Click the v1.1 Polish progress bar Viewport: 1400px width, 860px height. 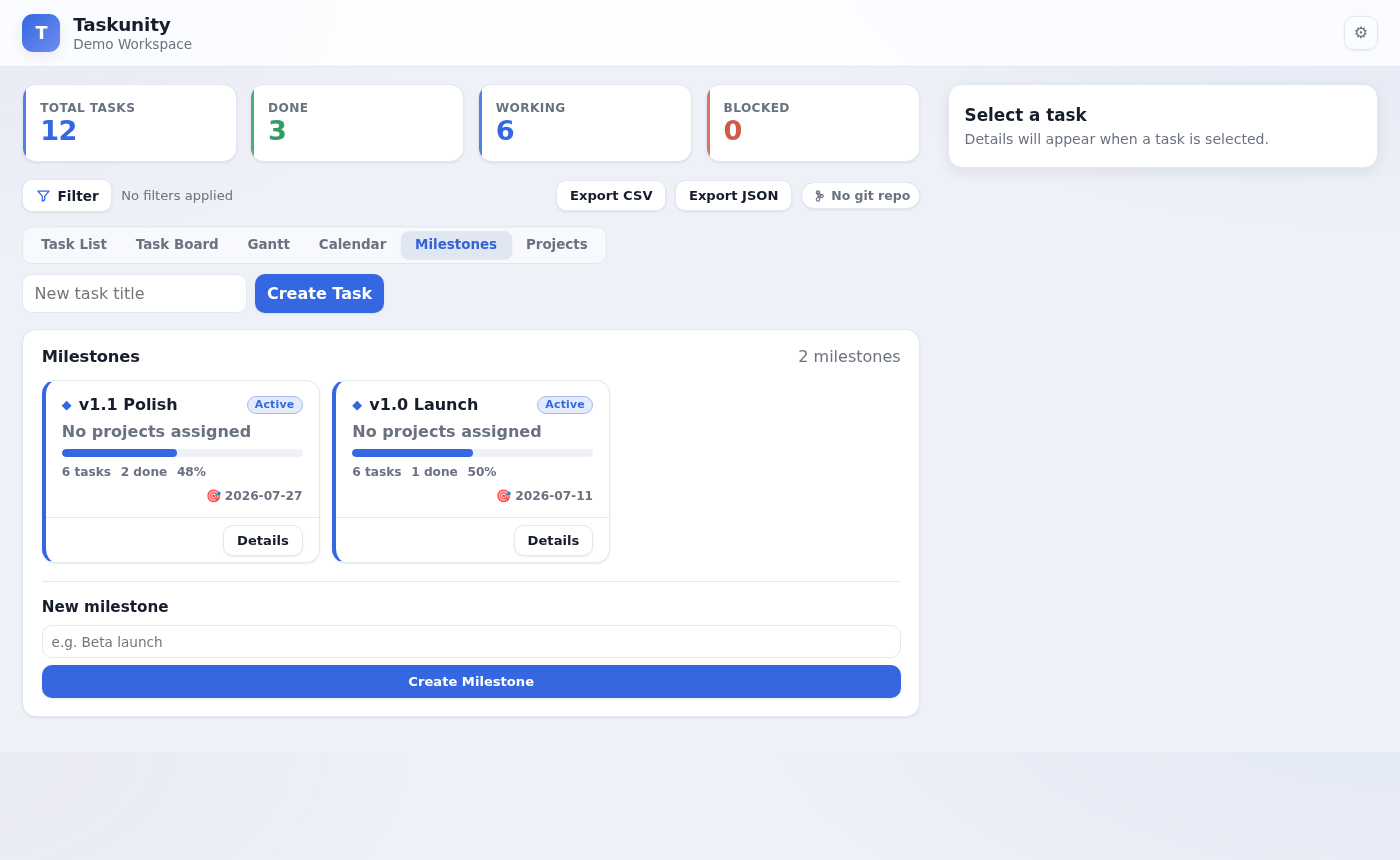(x=182, y=453)
